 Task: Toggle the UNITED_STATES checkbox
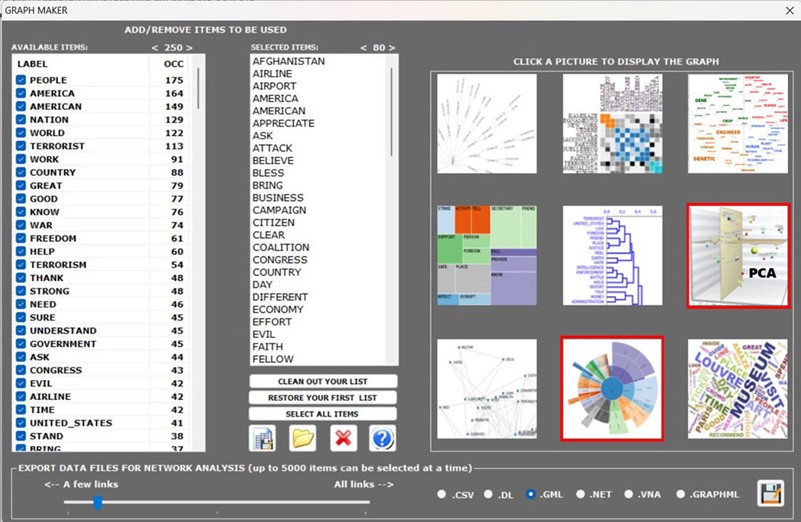(x=21, y=423)
